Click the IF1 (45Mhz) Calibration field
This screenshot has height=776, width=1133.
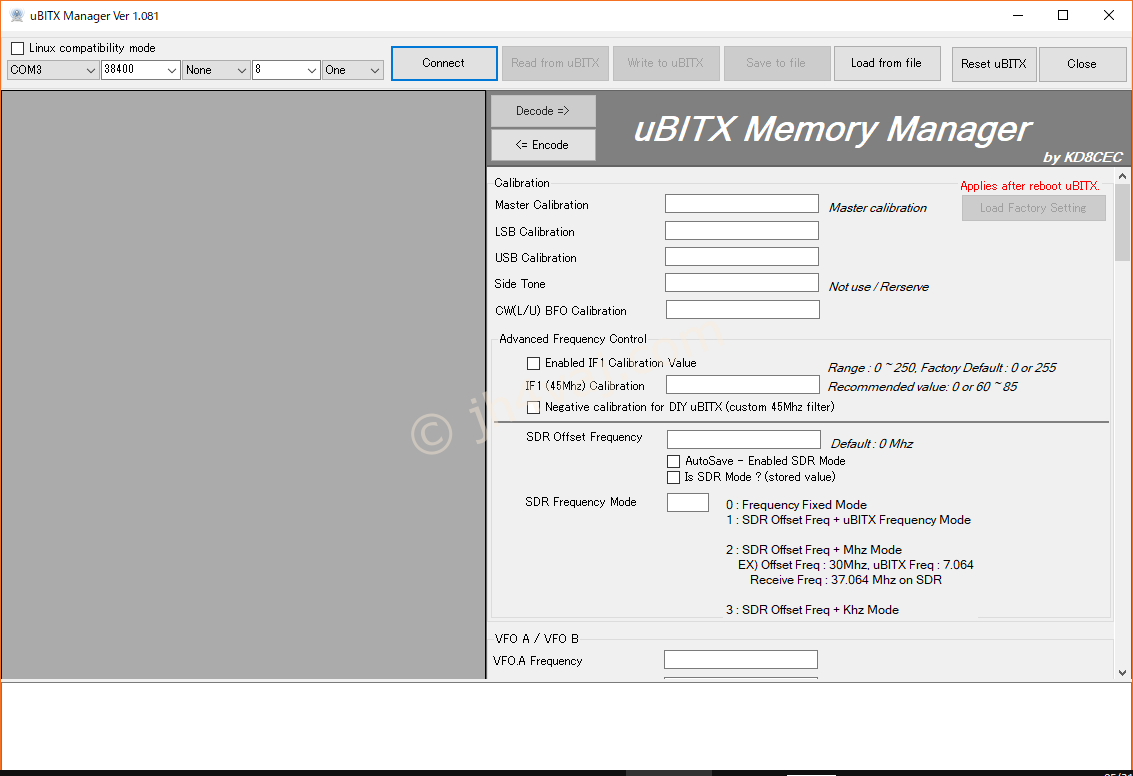pyautogui.click(x=742, y=384)
